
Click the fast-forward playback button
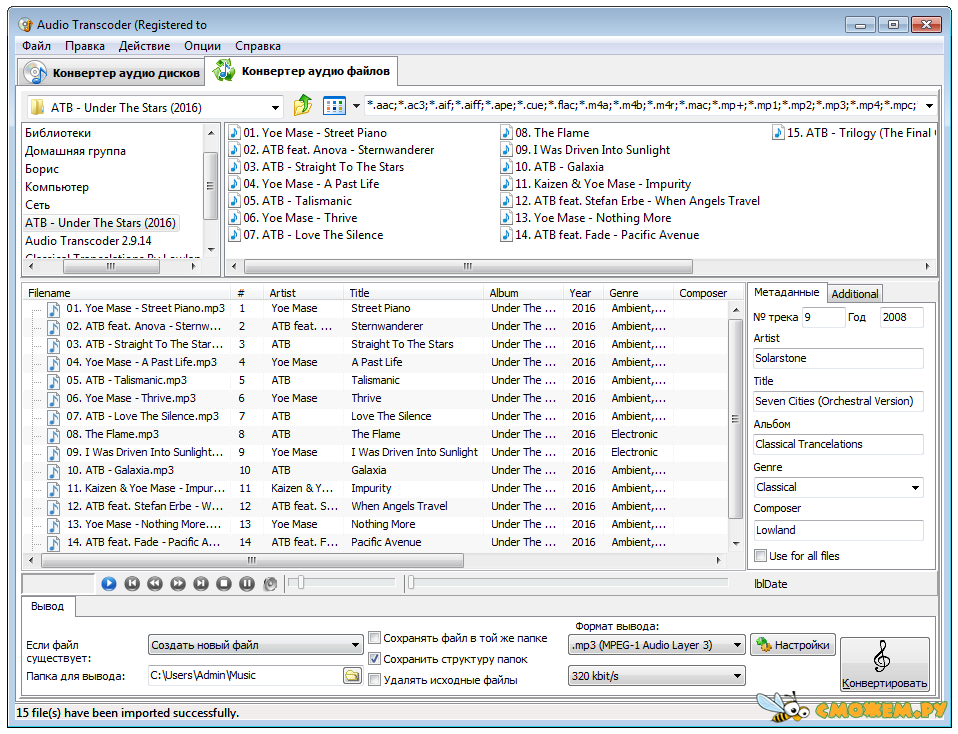(x=178, y=584)
